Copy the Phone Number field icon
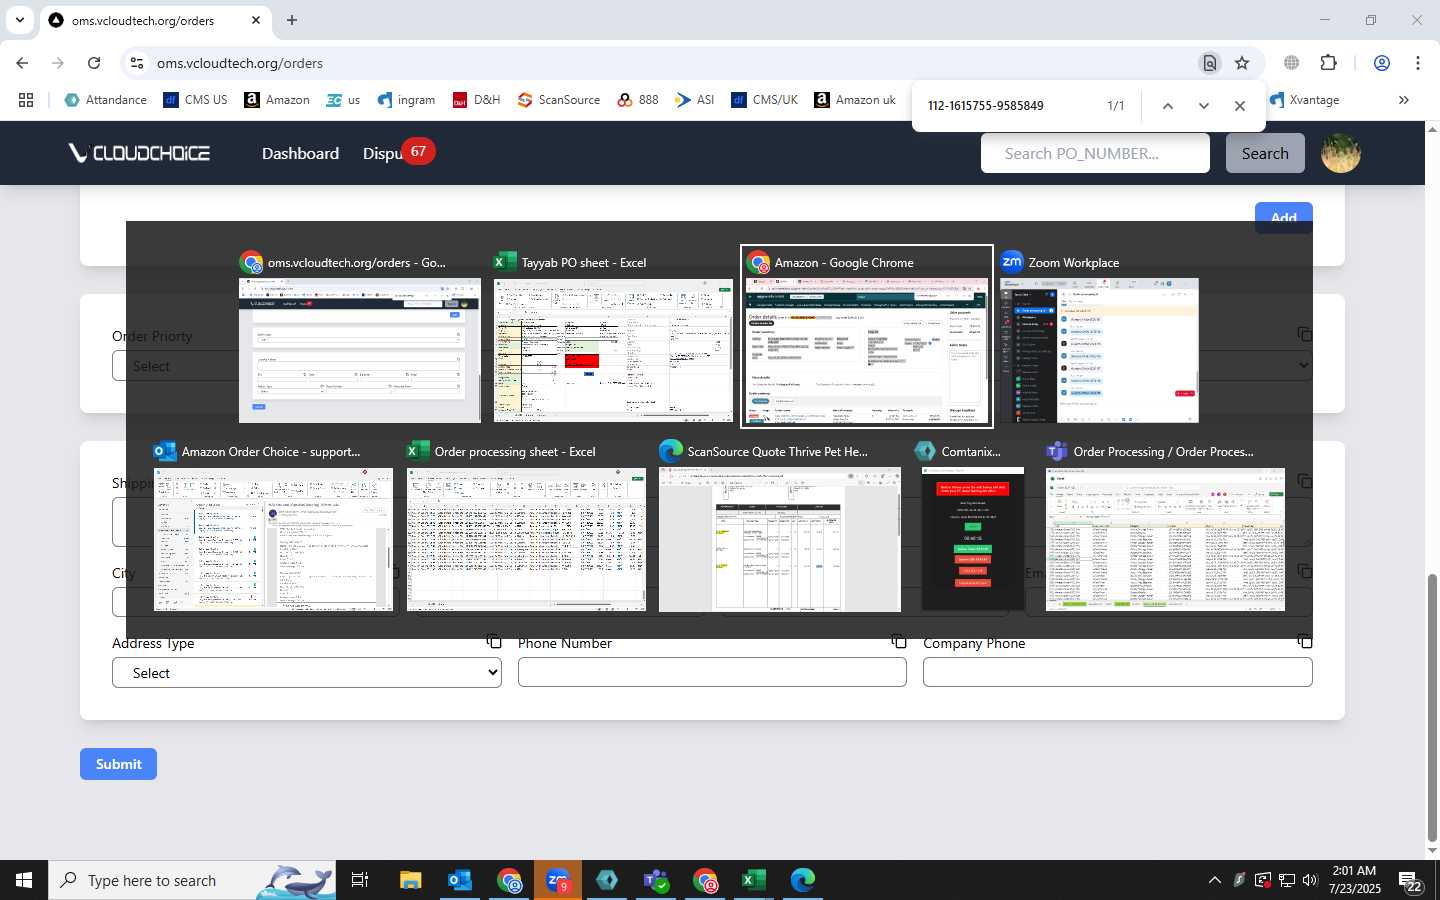The height and width of the screenshot is (900, 1440). tap(899, 641)
